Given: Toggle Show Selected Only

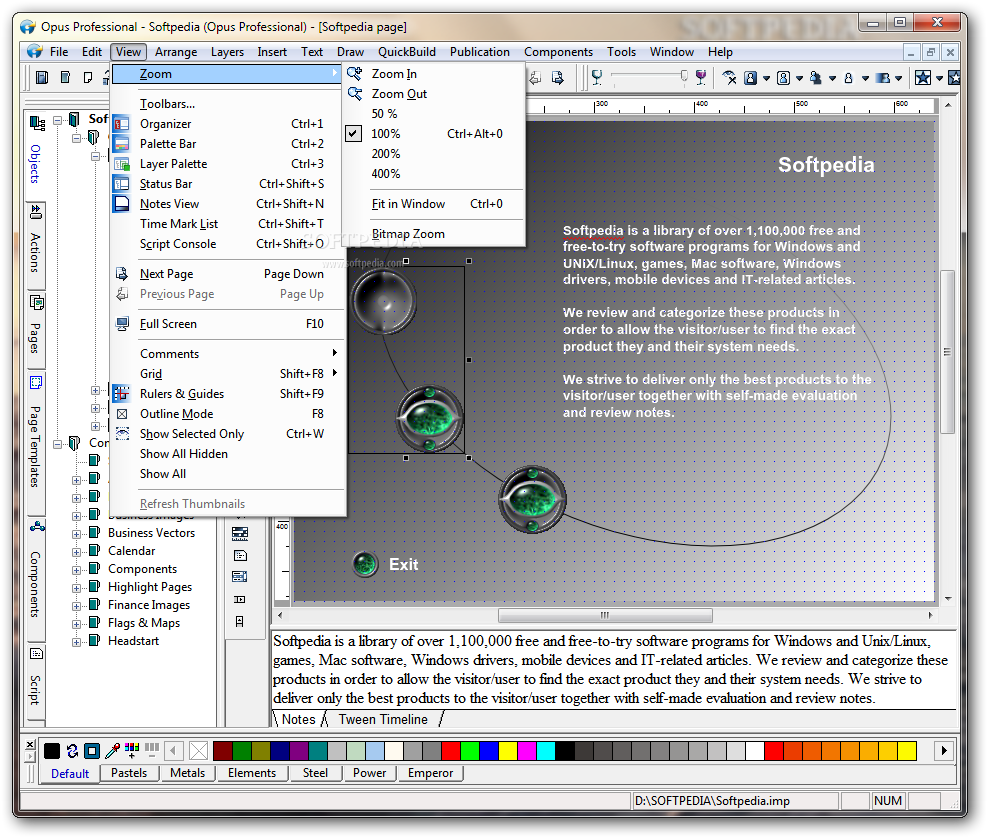Looking at the screenshot, I should click(x=228, y=434).
